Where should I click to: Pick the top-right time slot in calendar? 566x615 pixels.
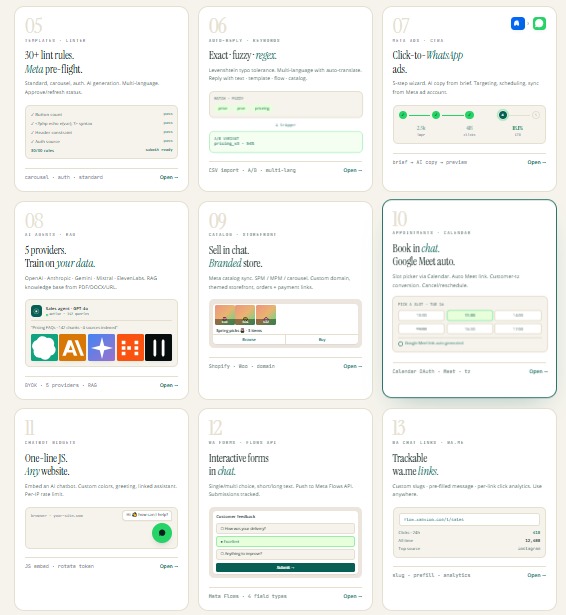(518, 315)
